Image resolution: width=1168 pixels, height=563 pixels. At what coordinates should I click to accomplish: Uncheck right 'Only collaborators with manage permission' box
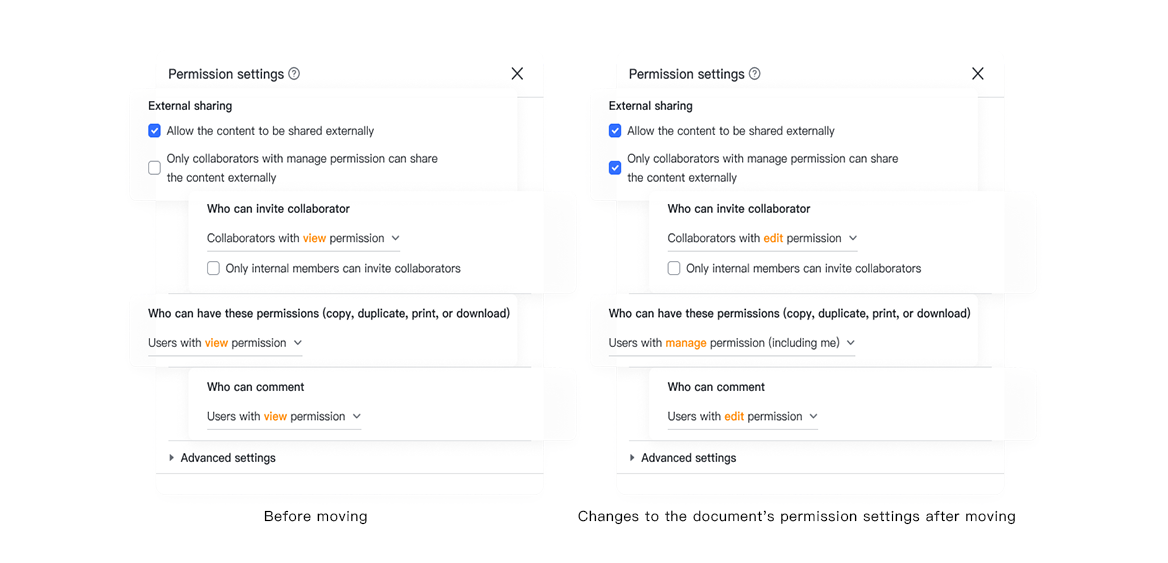[x=615, y=168]
